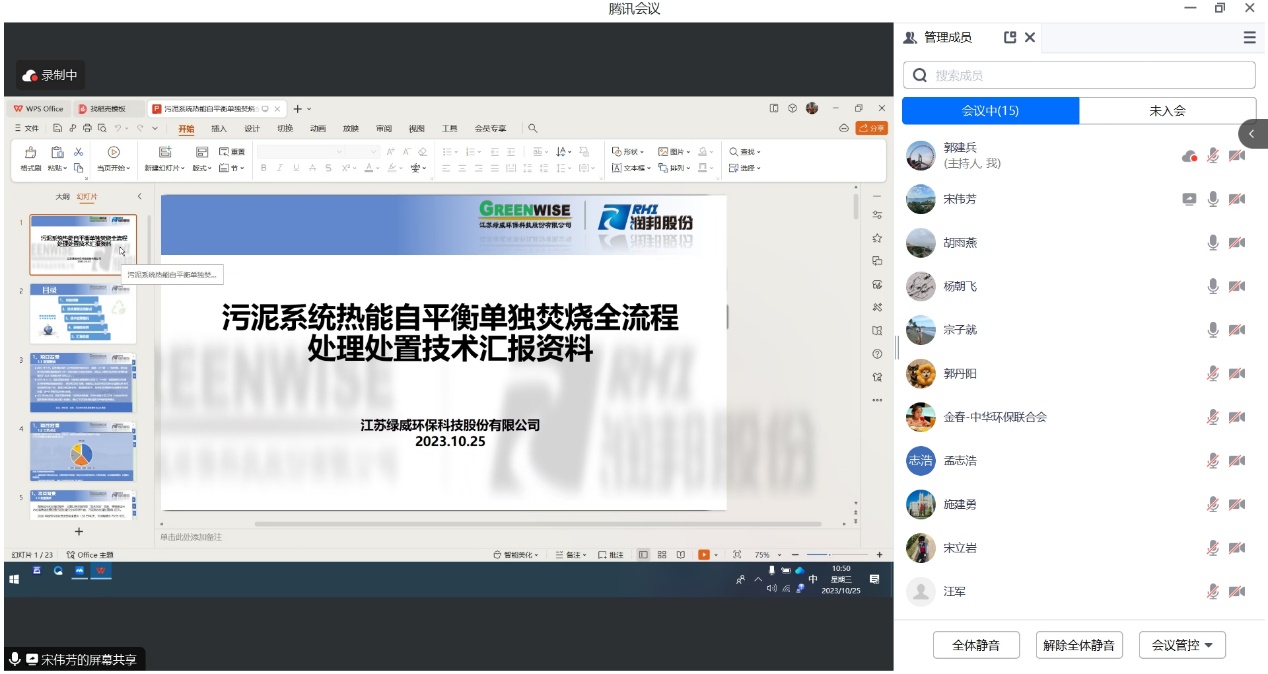This screenshot has width=1268, height=674.
Task: Click 郭丹阳's profile avatar
Action: (920, 374)
